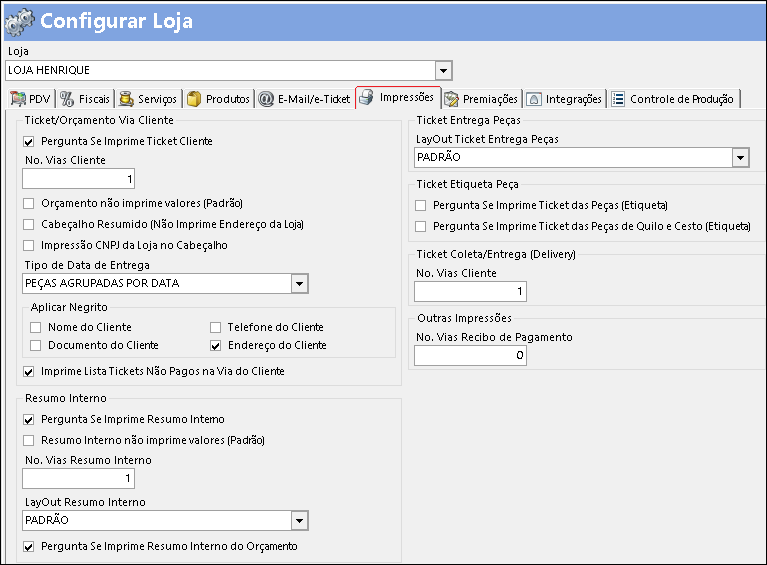This screenshot has height=565, width=767.
Task: Click the at-sign icon on E-Mail/e-Ticket tab
Action: coord(266,99)
